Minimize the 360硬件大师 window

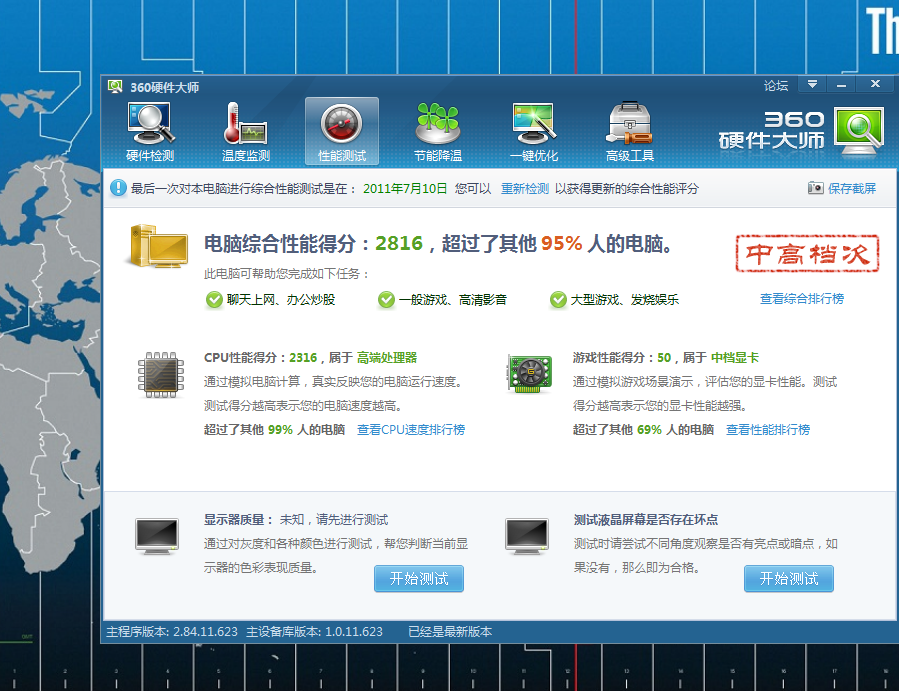[x=841, y=84]
